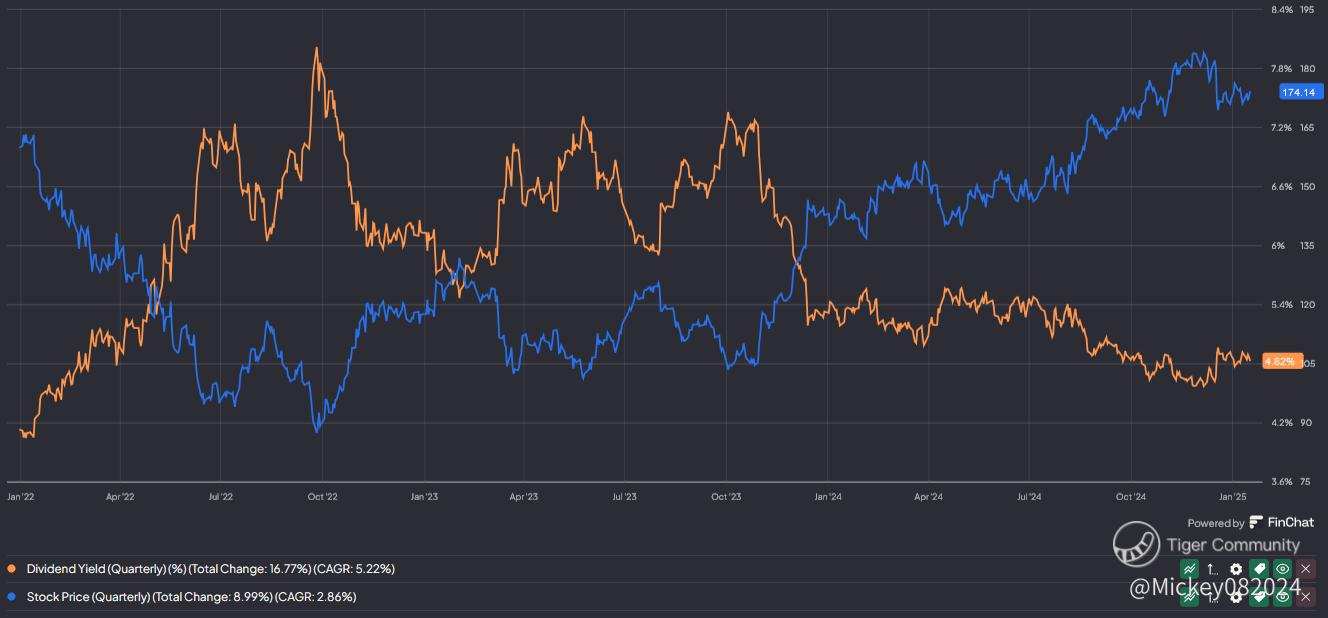Image resolution: width=1328 pixels, height=618 pixels.
Task: Click tag label icon for Stock Price
Action: pos(1259,596)
